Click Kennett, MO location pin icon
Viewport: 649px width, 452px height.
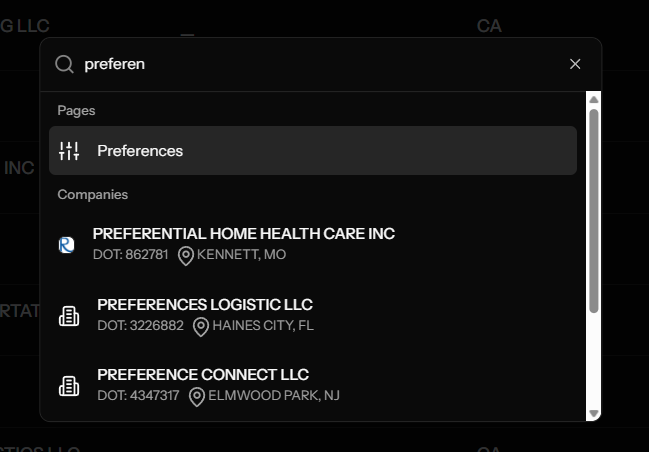[185, 255]
